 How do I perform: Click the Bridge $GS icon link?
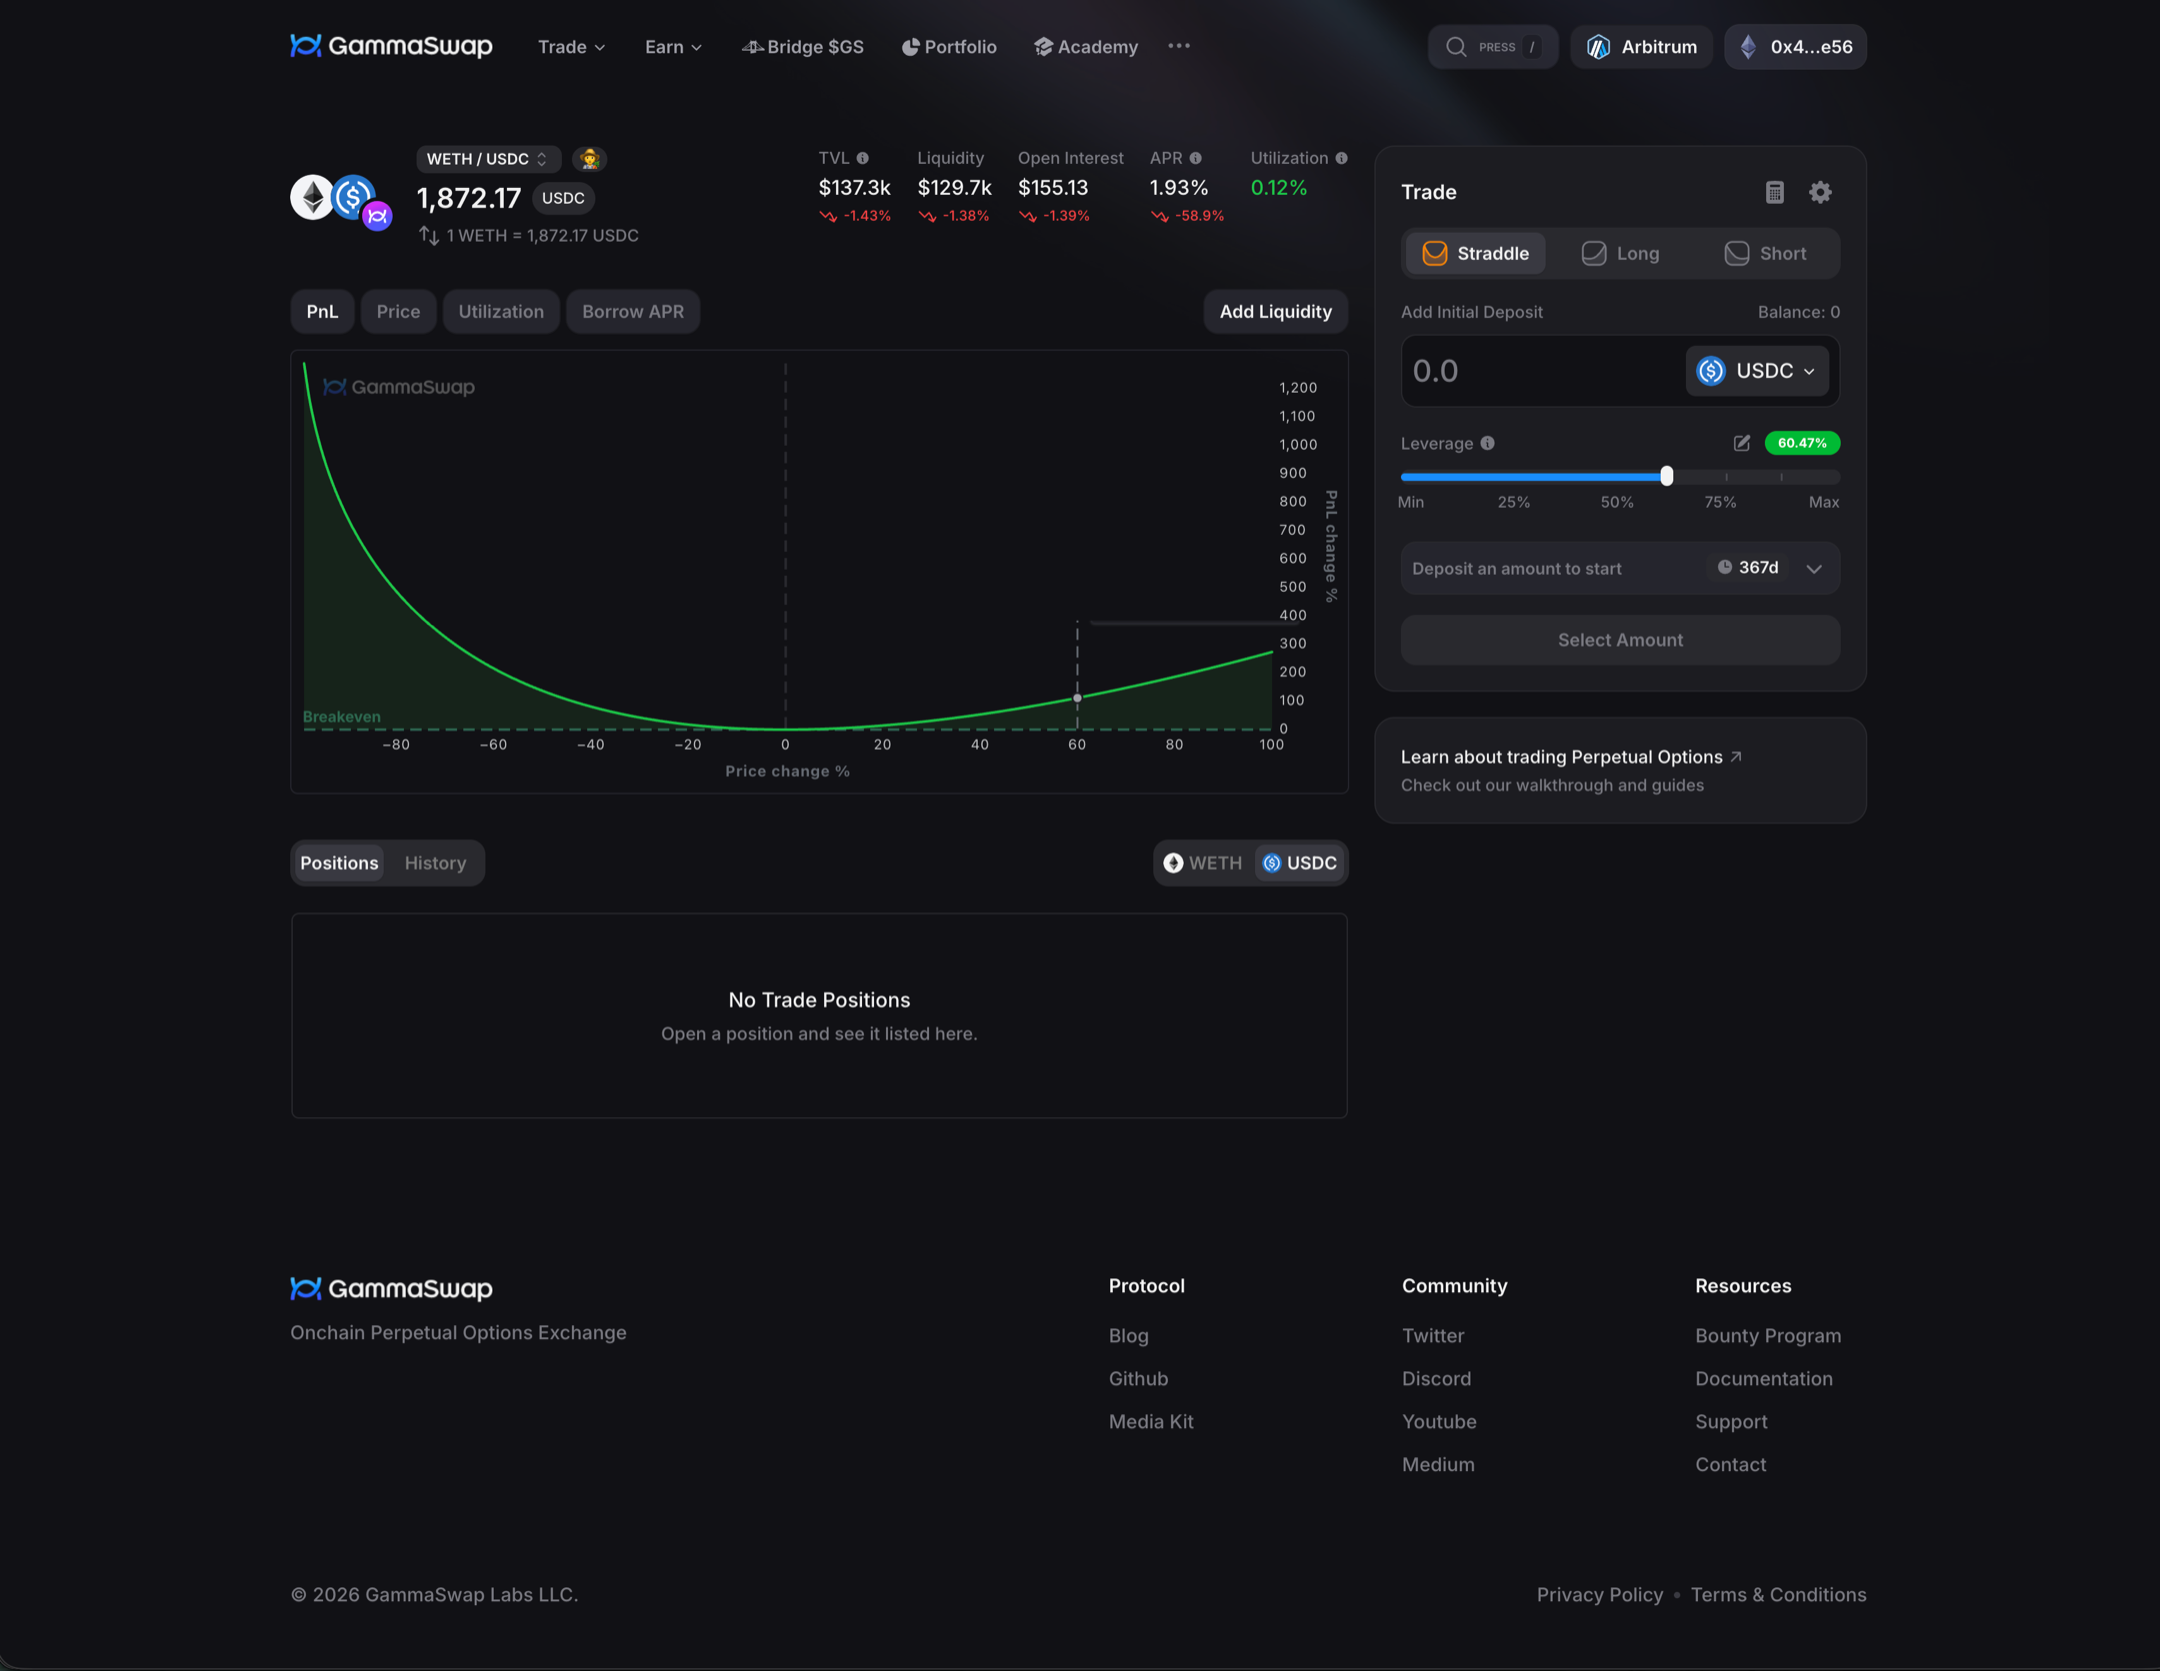[x=802, y=47]
